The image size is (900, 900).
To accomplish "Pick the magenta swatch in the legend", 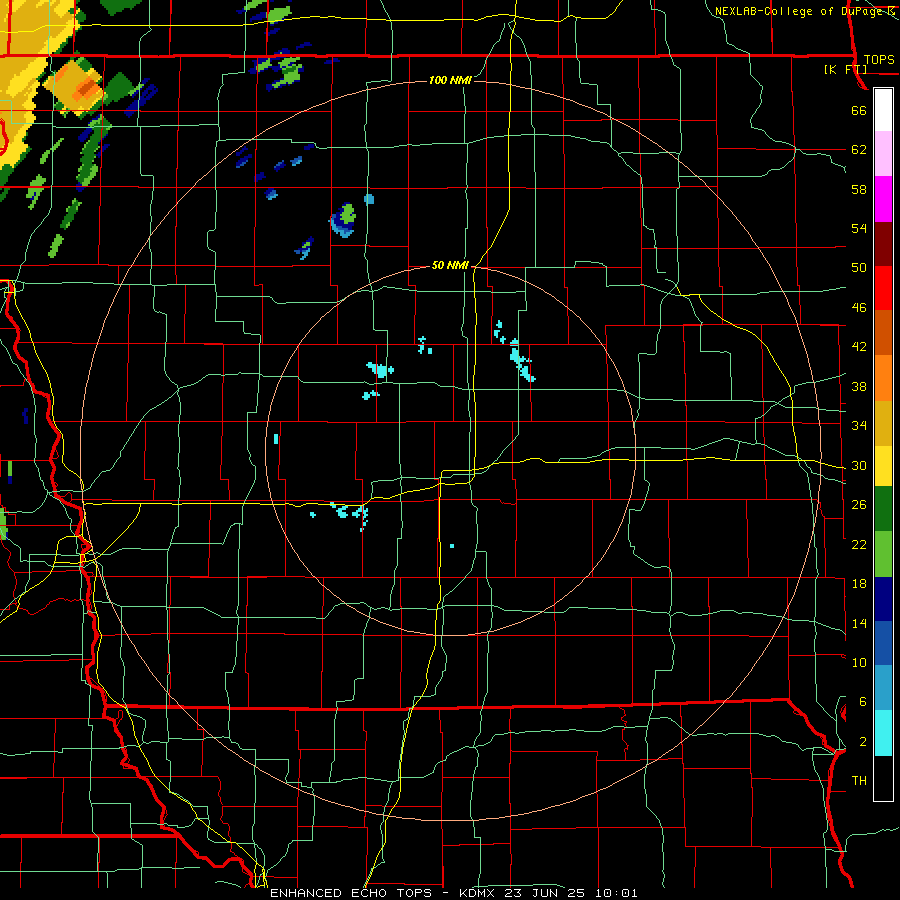I will (883, 199).
